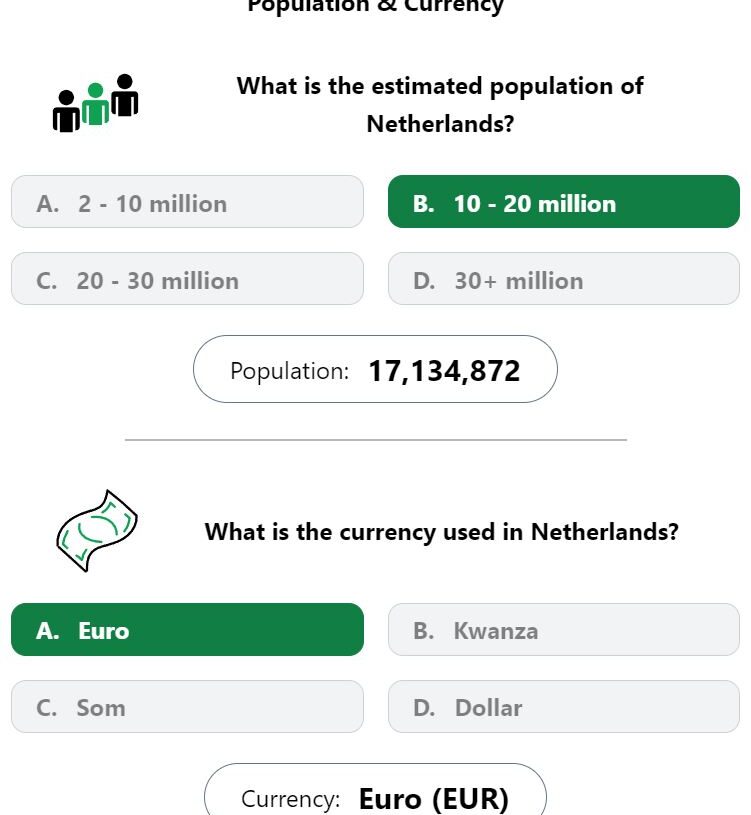Click the Population & Currency section heading
The image size is (751, 815).
(x=375, y=6)
